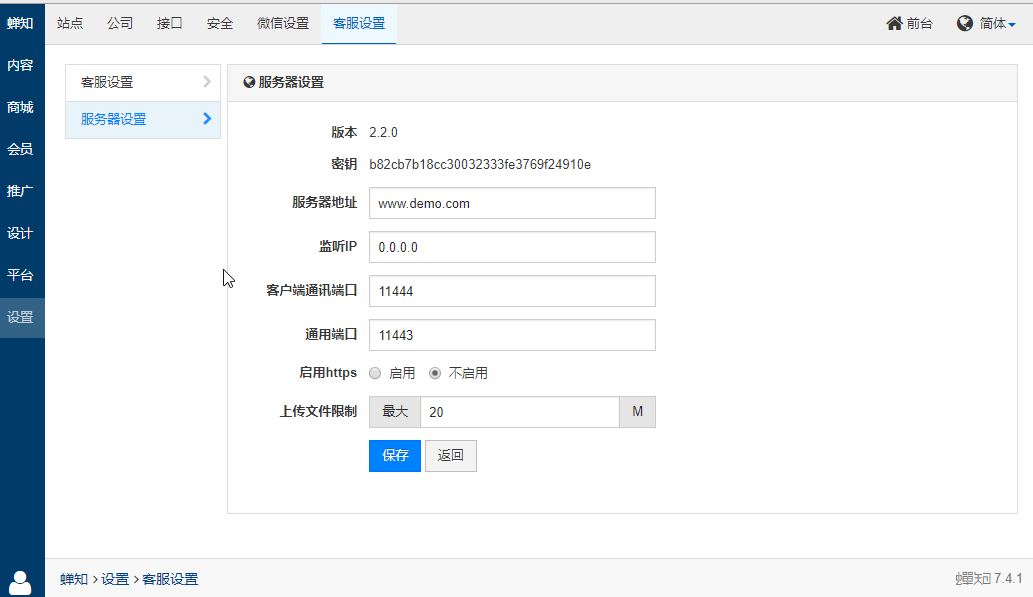The height and width of the screenshot is (597, 1033).
Task: Select the 客服设置 top tab
Action: [x=359, y=24]
